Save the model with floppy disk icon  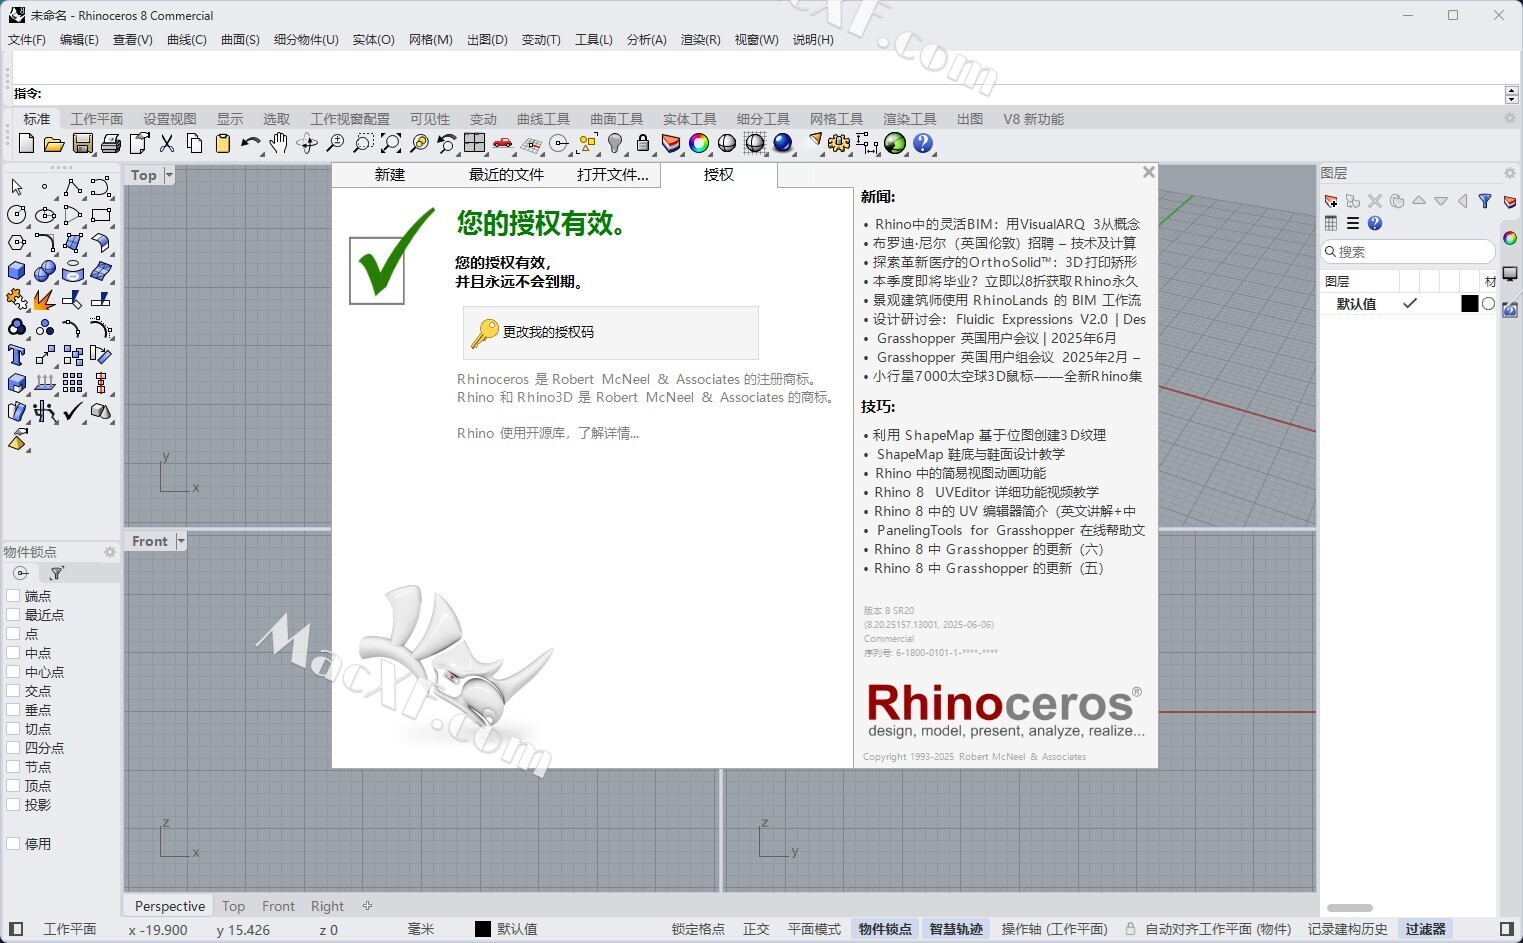pos(83,144)
